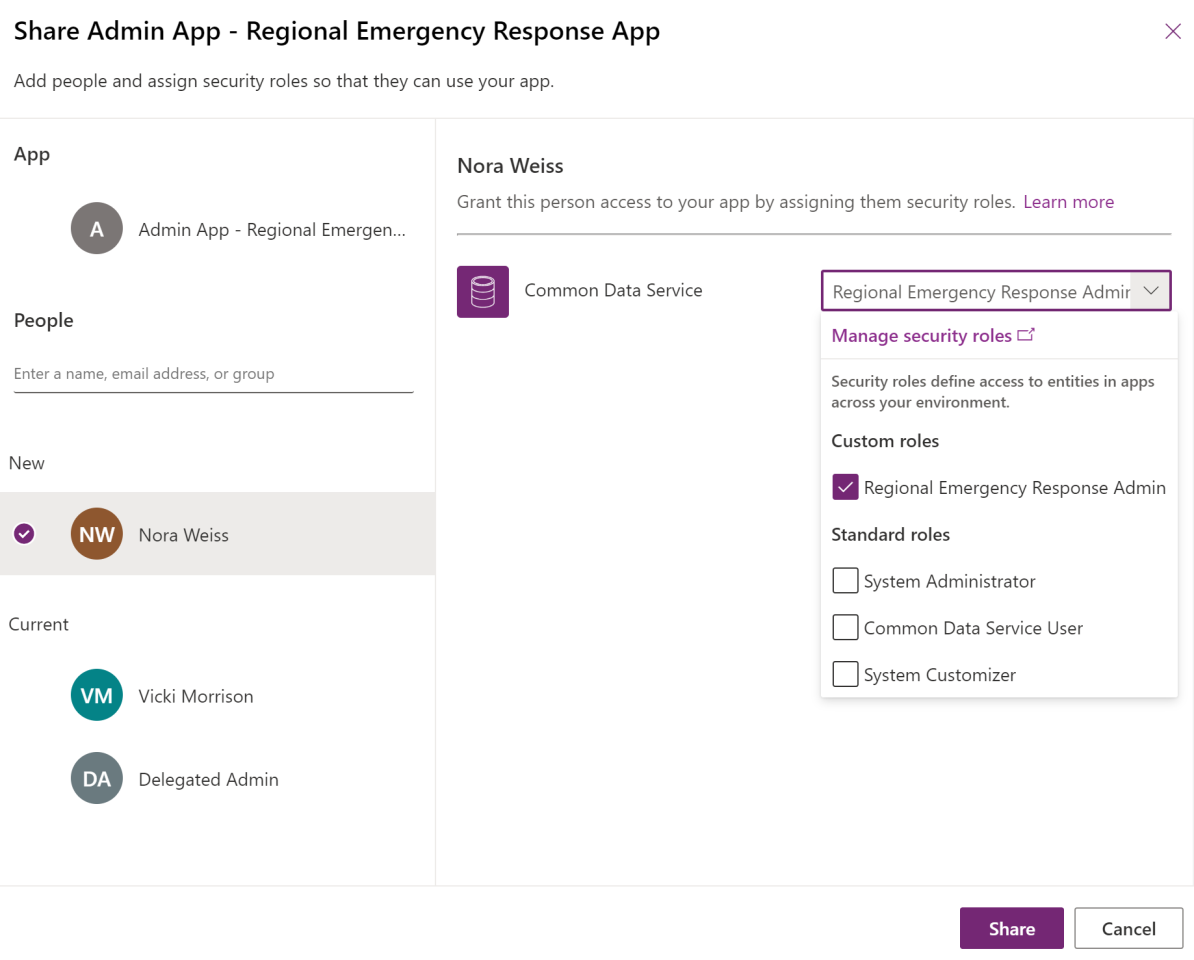
Task: Click the Share button
Action: (x=1011, y=928)
